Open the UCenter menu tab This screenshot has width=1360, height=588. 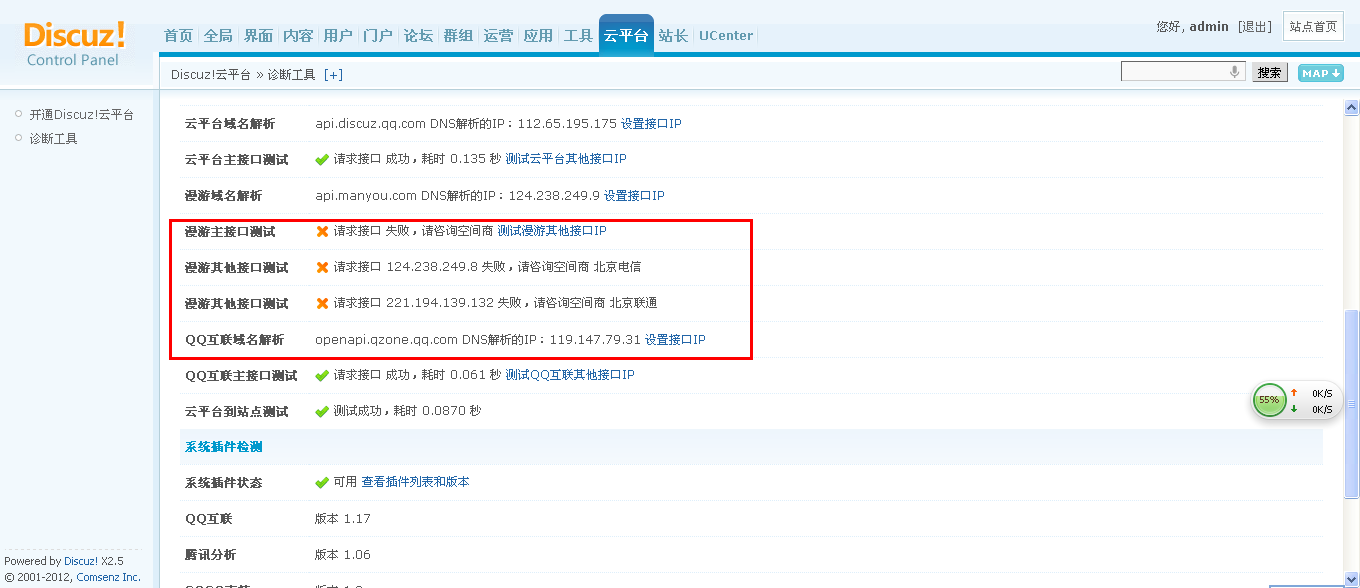point(726,35)
